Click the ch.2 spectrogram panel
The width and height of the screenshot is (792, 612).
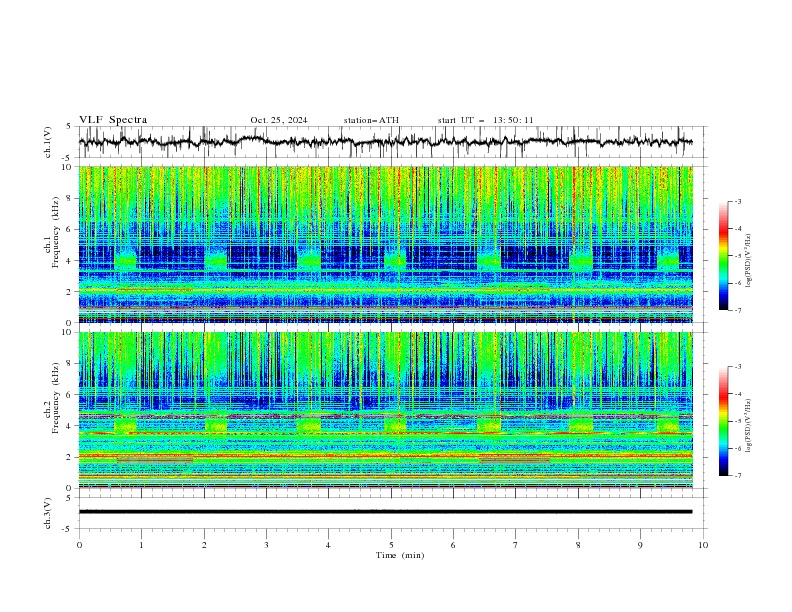tap(386, 410)
